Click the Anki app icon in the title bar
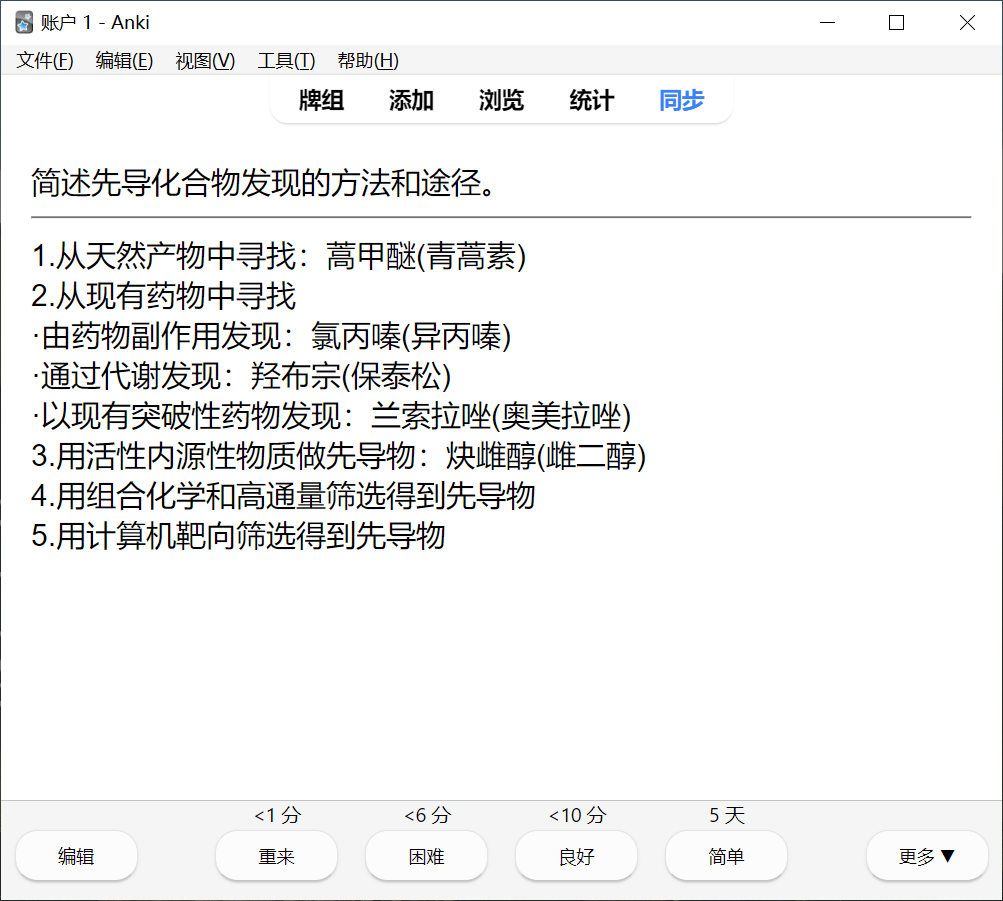This screenshot has width=1003, height=901. pyautogui.click(x=24, y=23)
